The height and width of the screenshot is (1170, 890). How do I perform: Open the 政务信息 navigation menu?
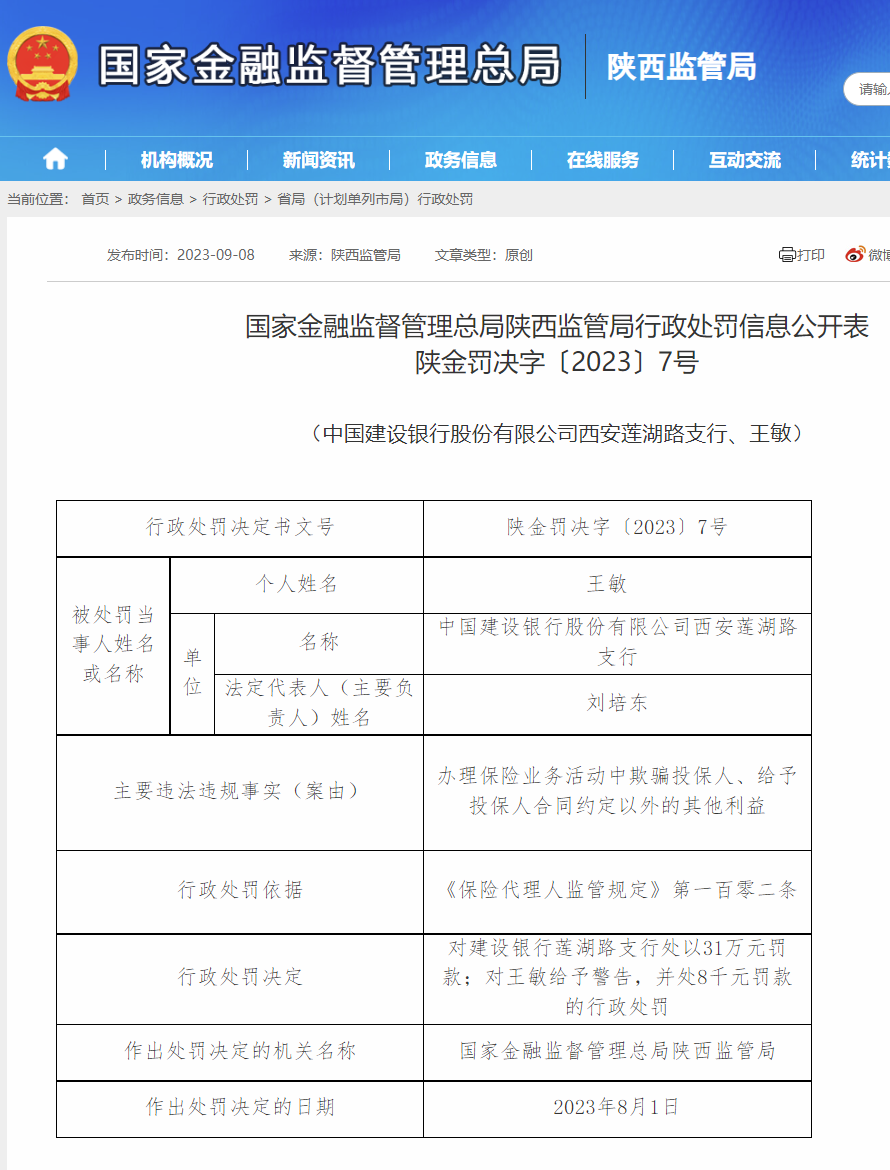click(460, 160)
